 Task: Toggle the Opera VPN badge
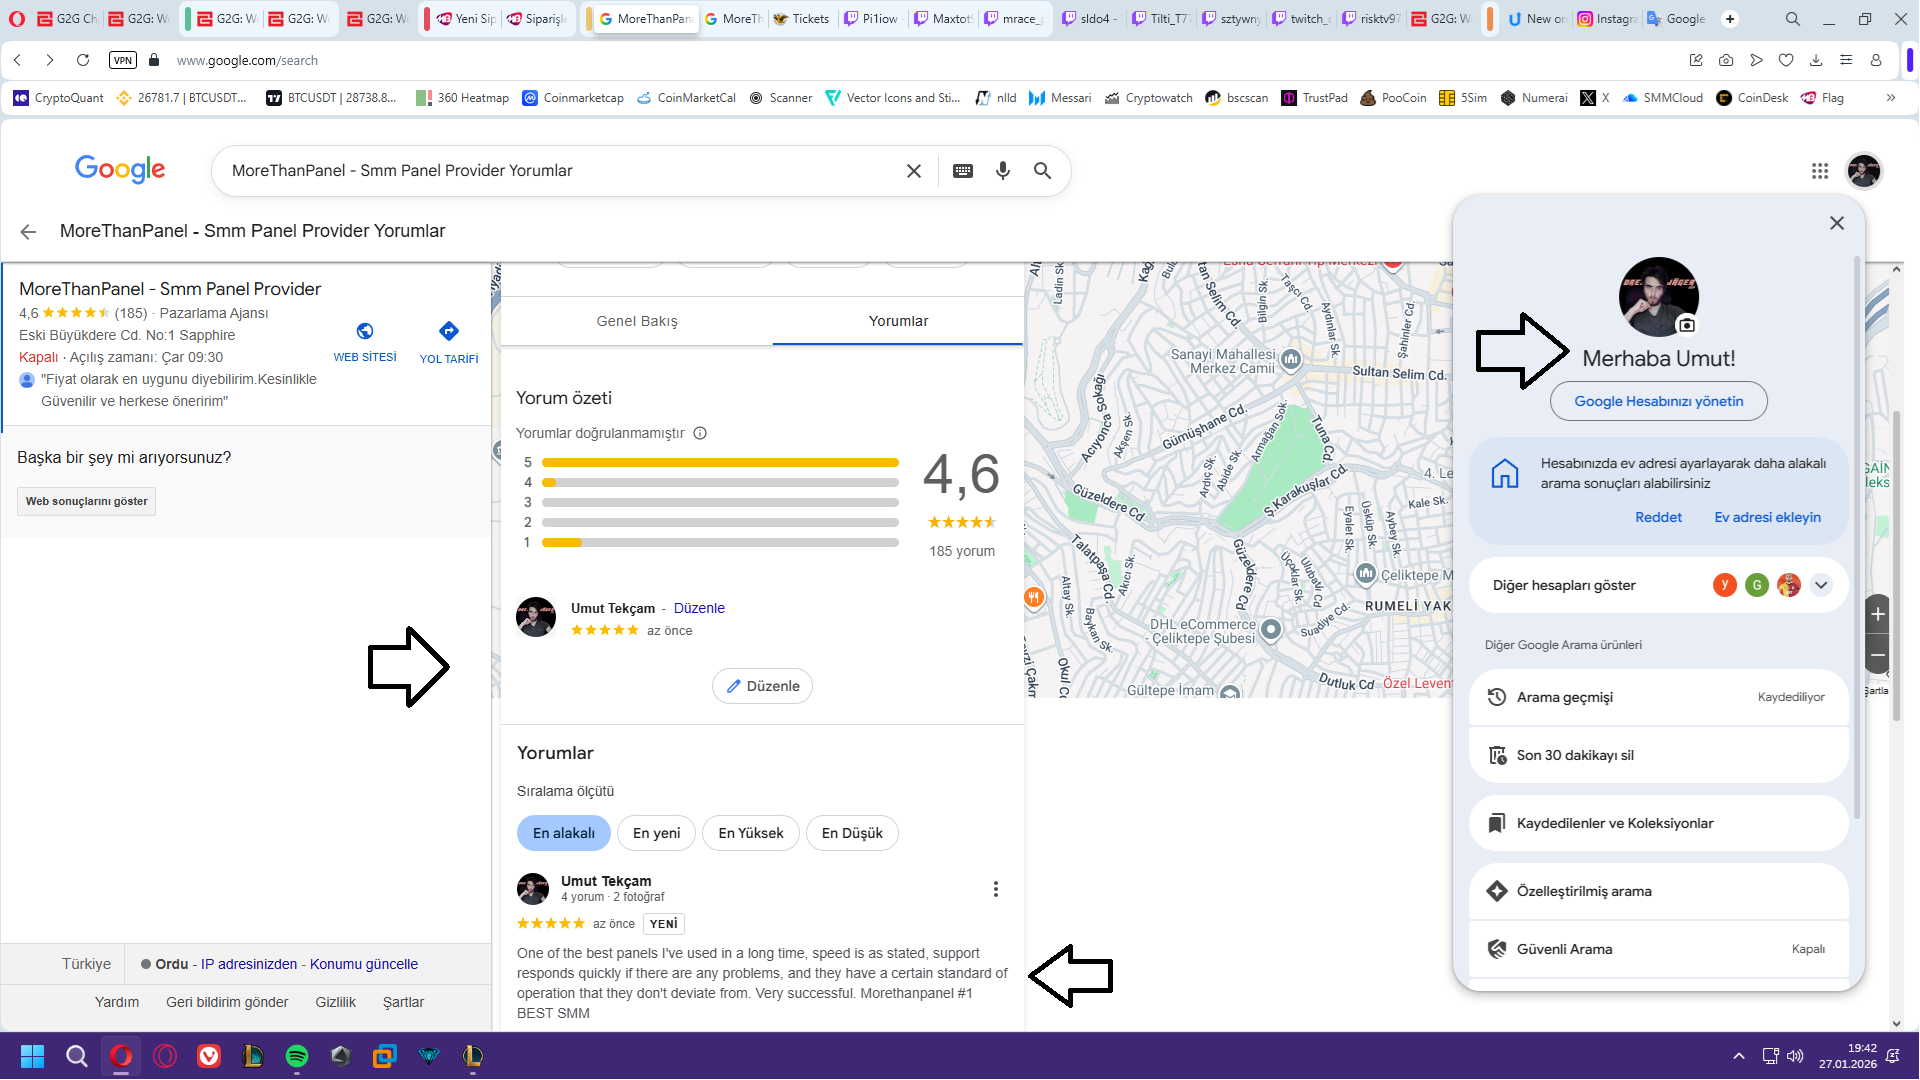(x=122, y=60)
